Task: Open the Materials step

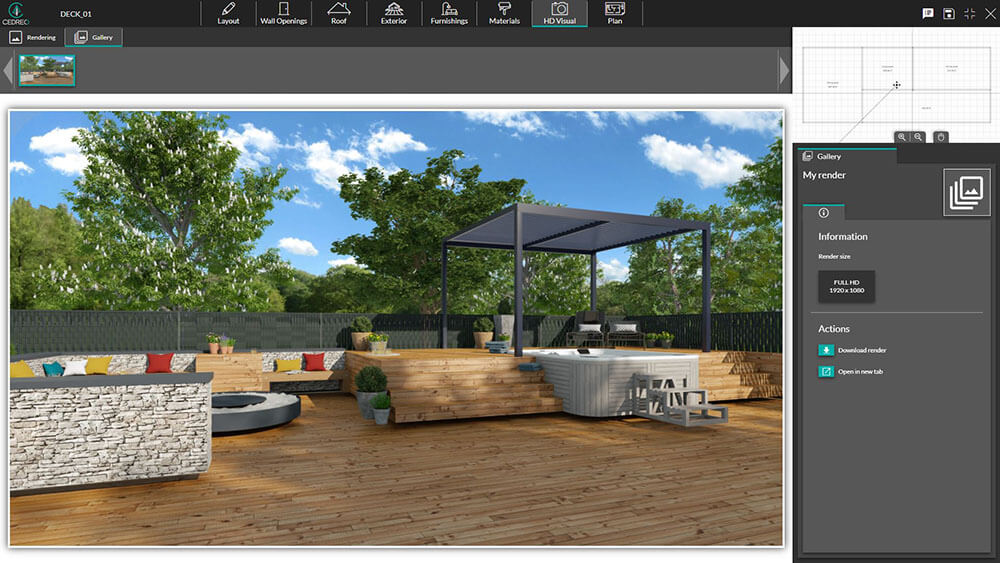Action: (x=504, y=13)
